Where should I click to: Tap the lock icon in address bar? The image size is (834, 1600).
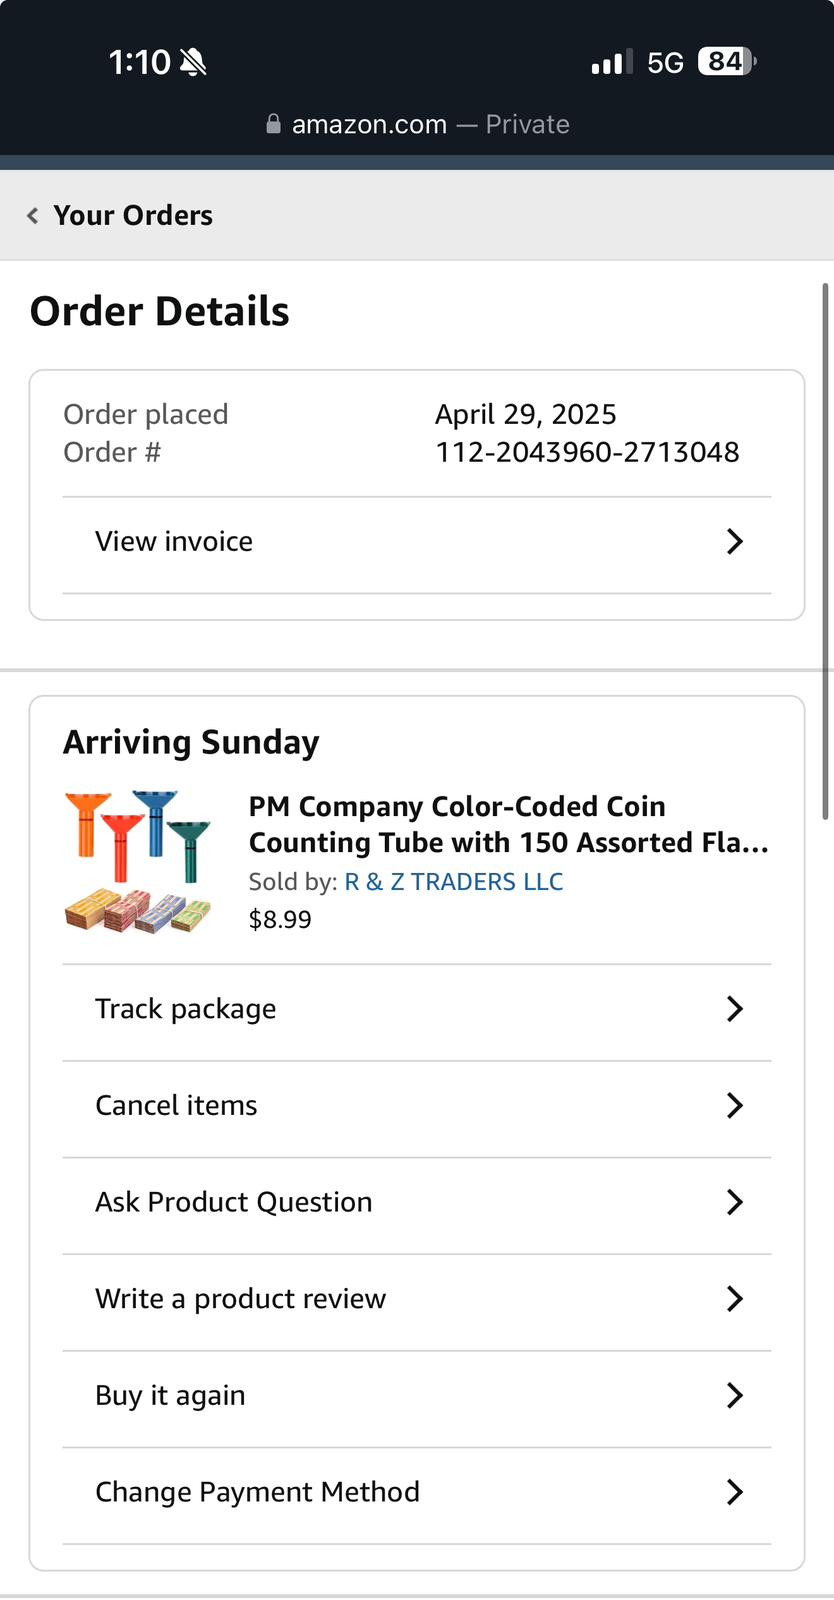click(x=273, y=124)
